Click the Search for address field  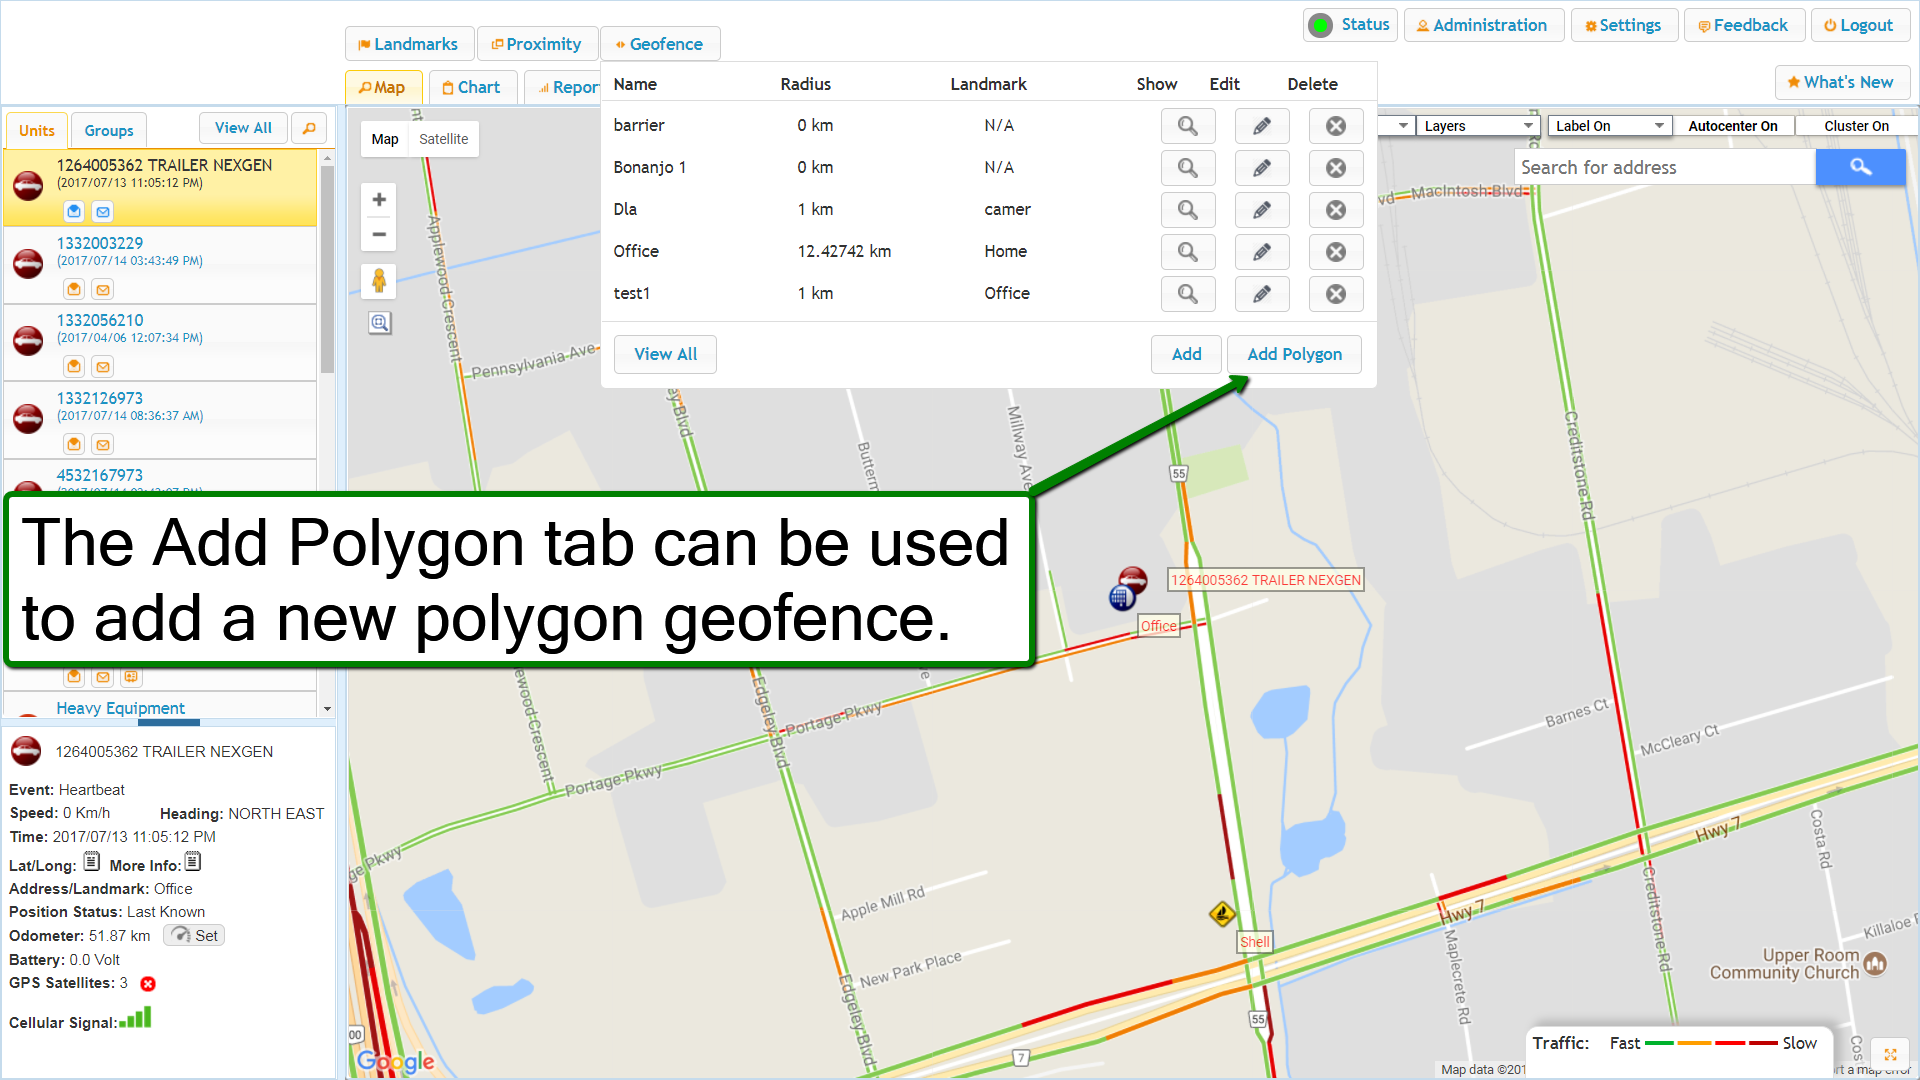(1664, 168)
